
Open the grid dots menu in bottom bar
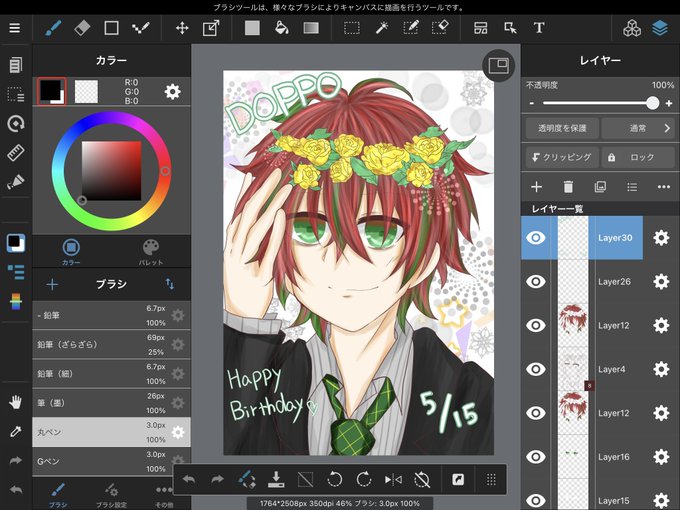pyautogui.click(x=491, y=479)
